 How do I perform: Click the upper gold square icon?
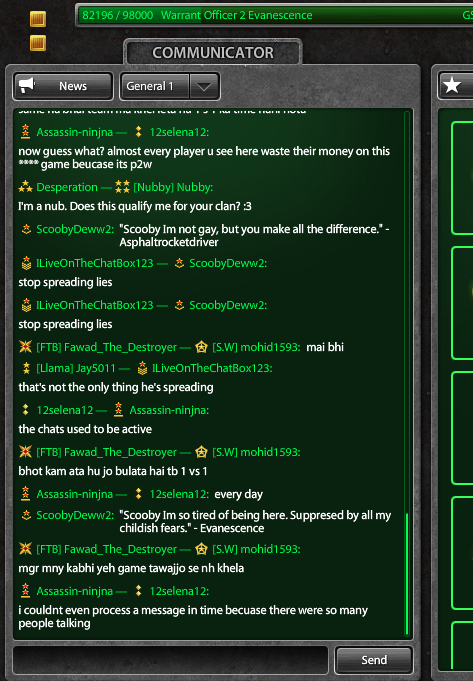[38, 19]
